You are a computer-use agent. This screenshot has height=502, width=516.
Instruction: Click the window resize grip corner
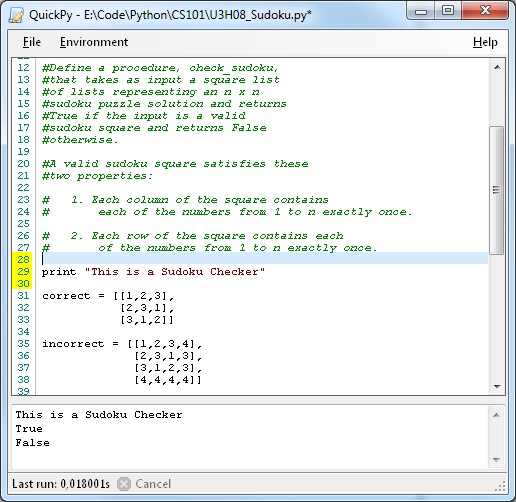coord(500,486)
